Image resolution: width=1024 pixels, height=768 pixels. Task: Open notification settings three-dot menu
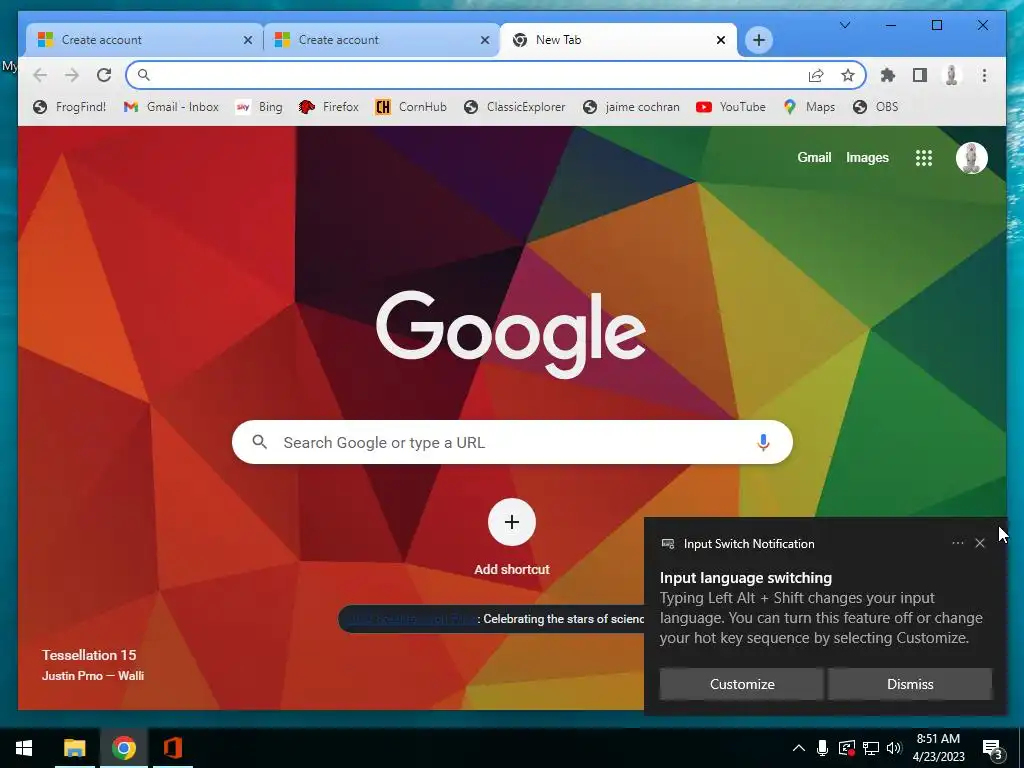click(957, 543)
